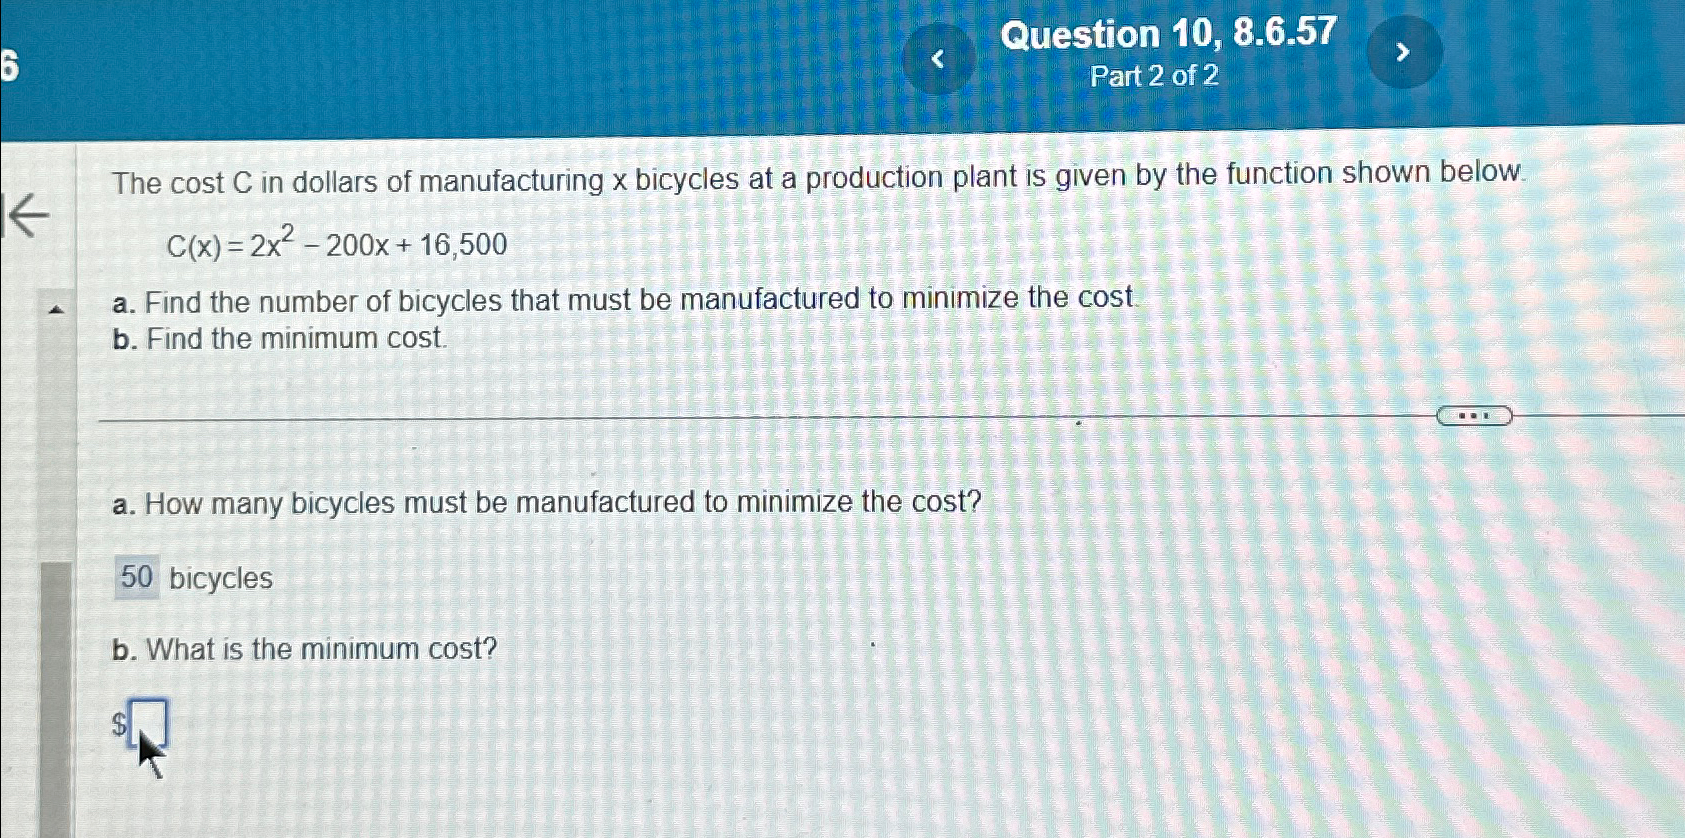Click the equation C(x) = 2x² - 200x + 16,500

335,243
